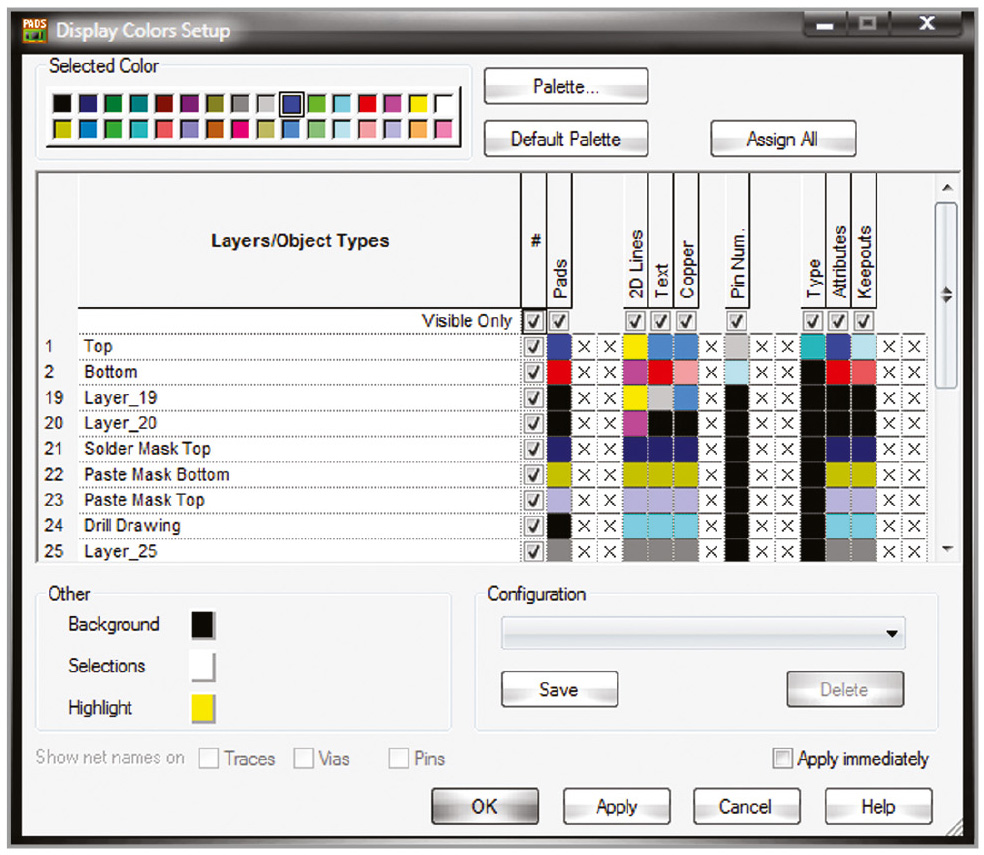The image size is (984, 855).
Task: Click the Top layer Pads color cell
Action: coord(560,347)
